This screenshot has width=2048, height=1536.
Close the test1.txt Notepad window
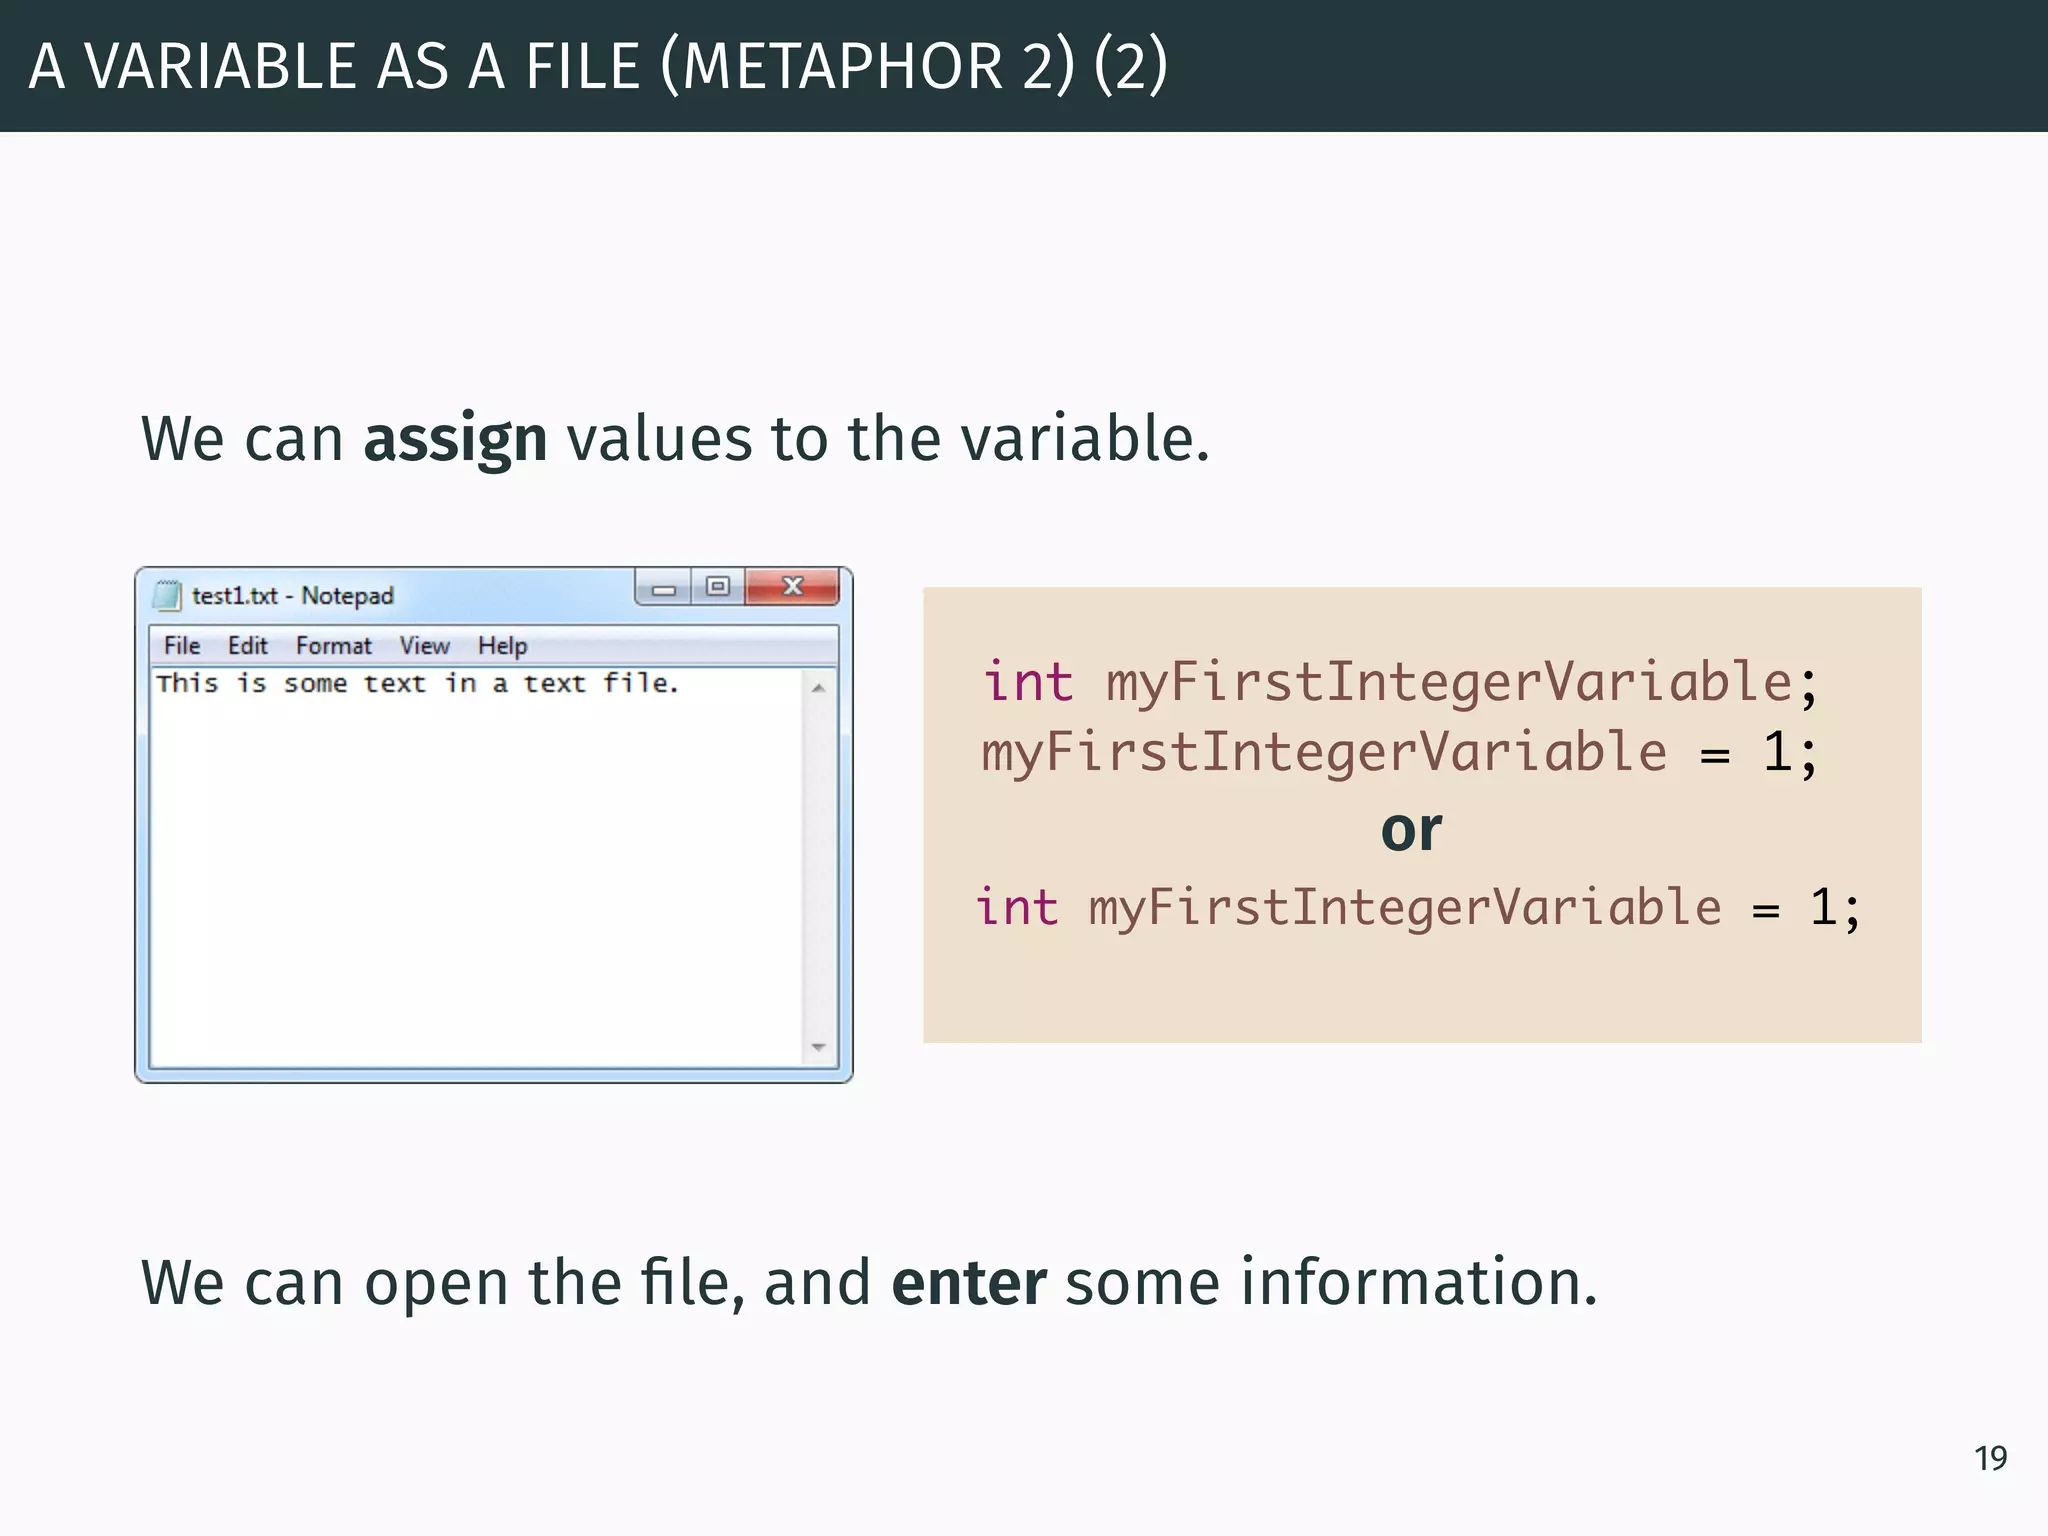pyautogui.click(x=792, y=587)
